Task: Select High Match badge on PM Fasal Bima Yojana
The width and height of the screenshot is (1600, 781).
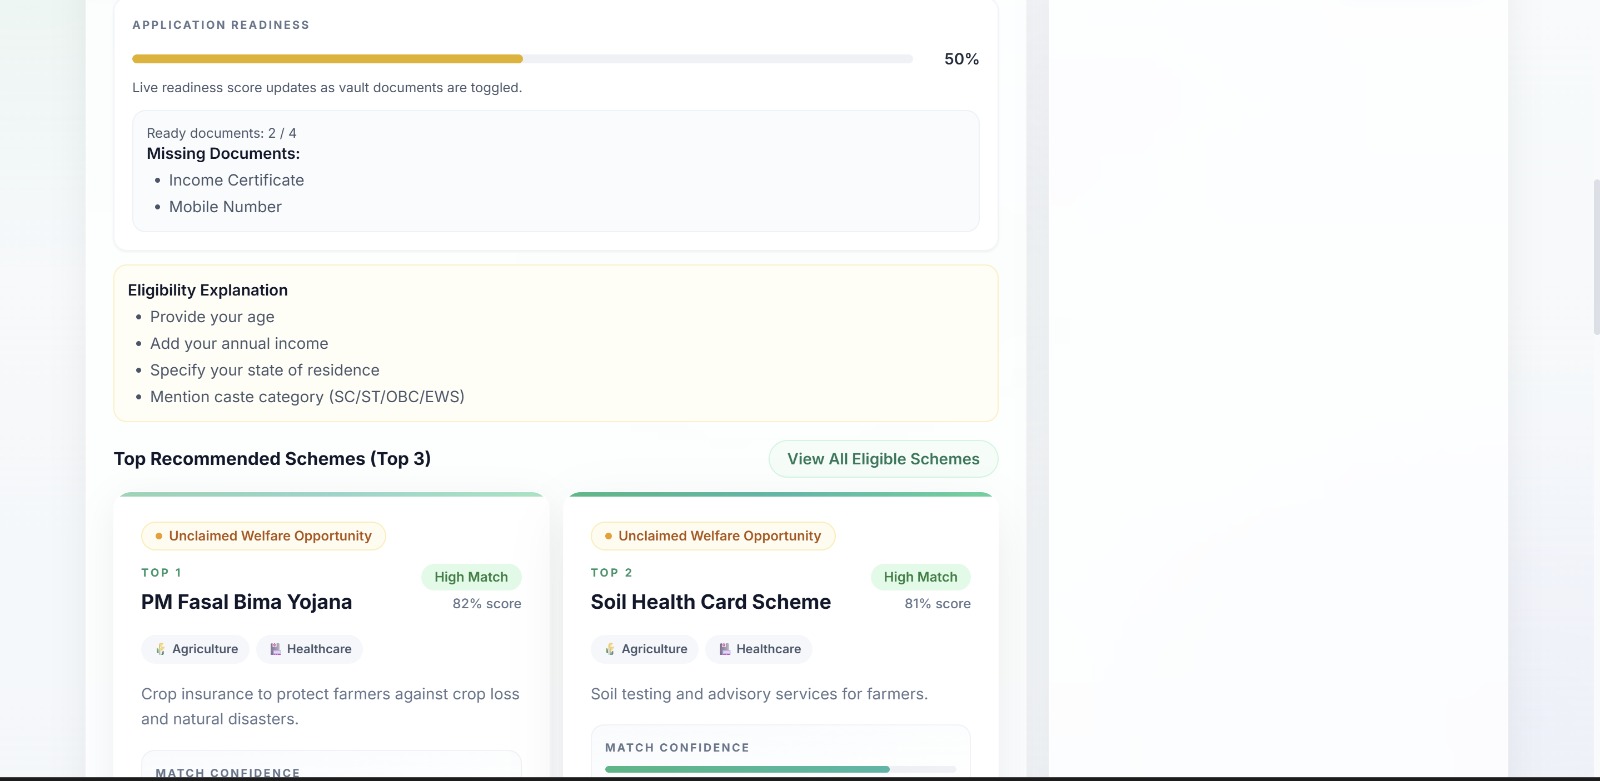Action: 471,577
